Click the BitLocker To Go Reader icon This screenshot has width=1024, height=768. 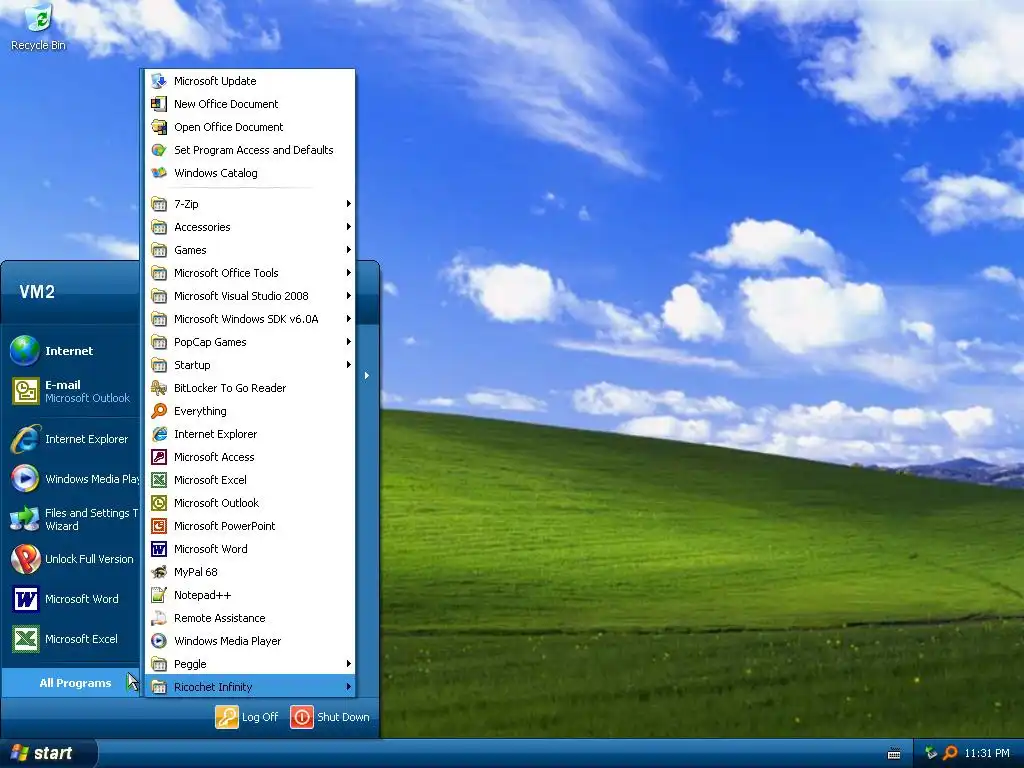coord(159,388)
